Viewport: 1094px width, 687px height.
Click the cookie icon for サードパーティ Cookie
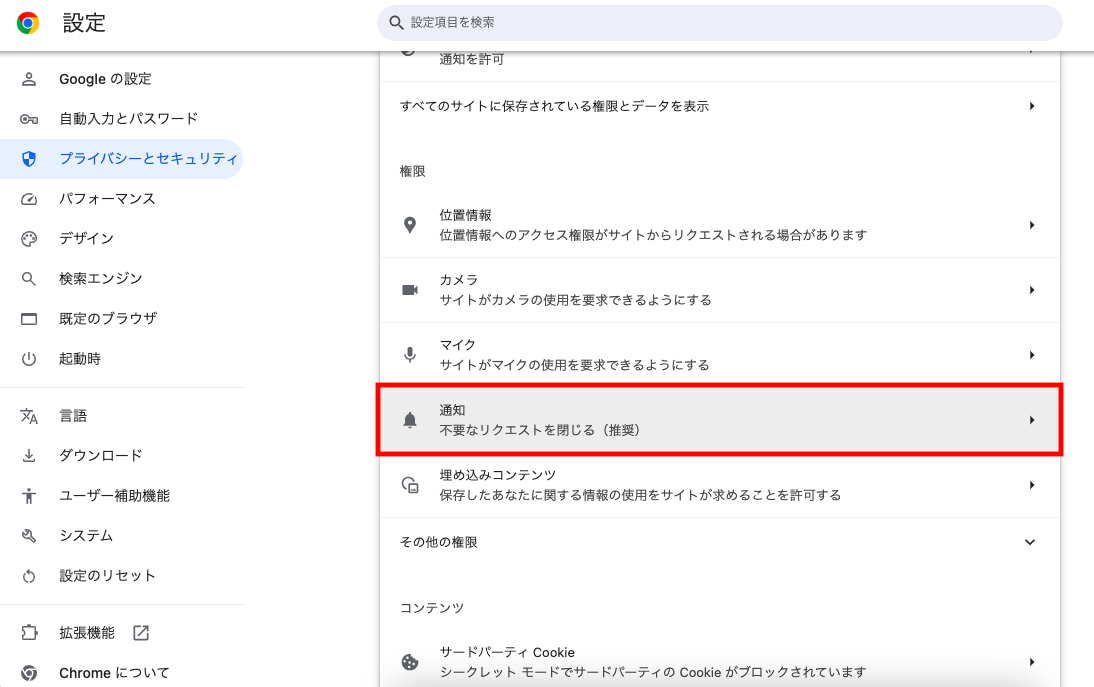(x=409, y=662)
